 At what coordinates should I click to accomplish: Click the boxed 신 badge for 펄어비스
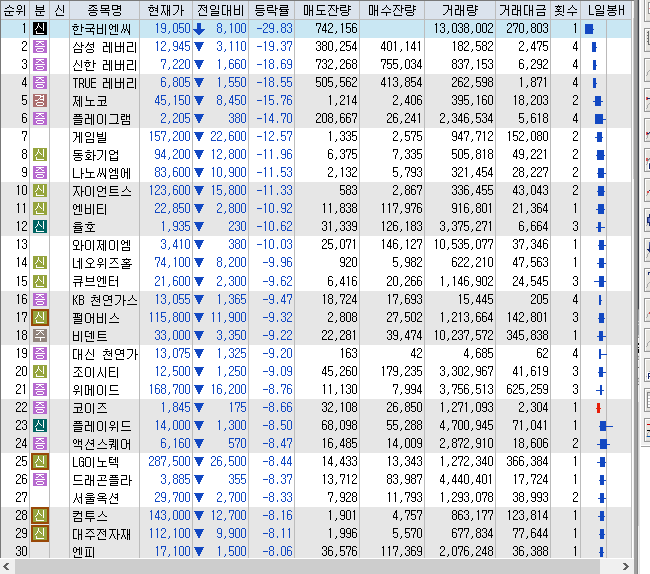pyautogui.click(x=40, y=317)
